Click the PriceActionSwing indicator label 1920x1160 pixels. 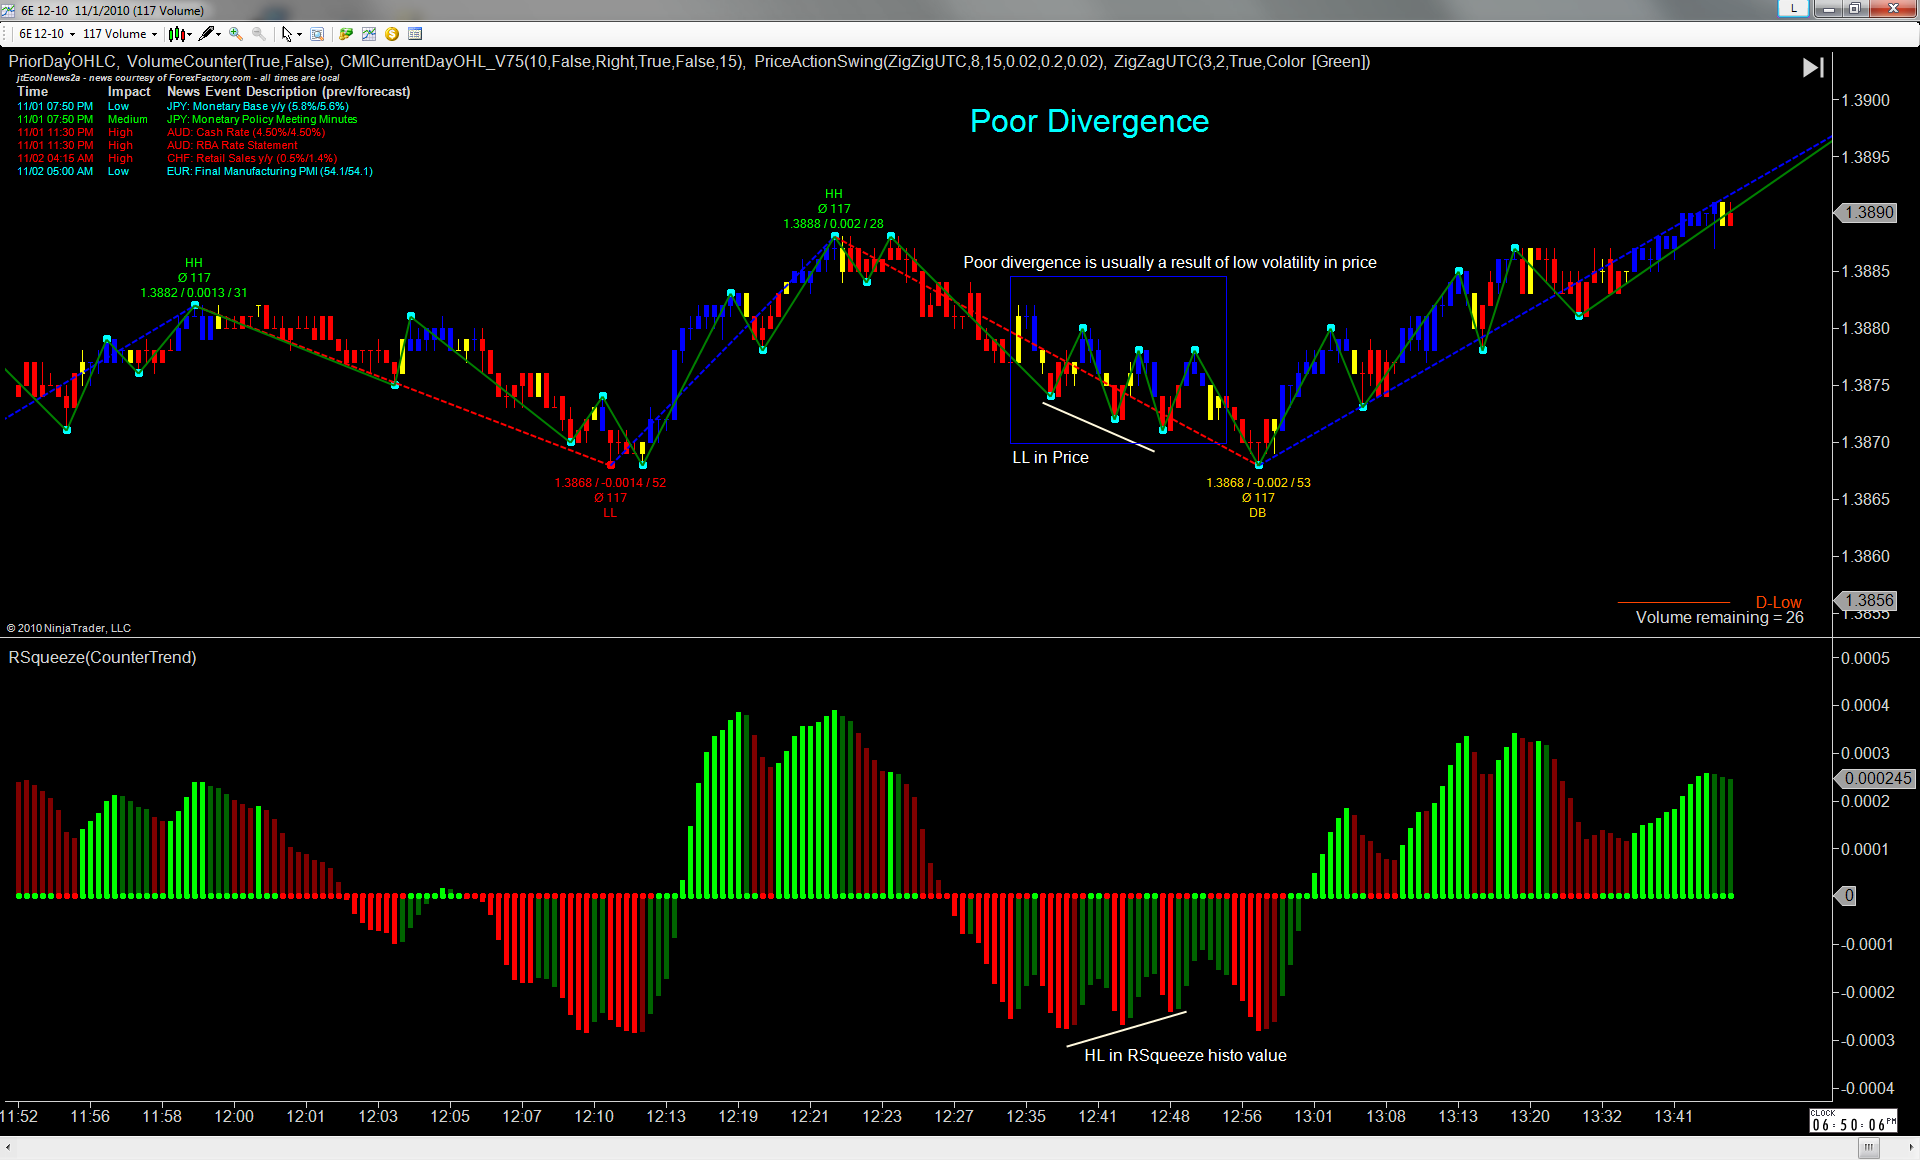click(930, 62)
